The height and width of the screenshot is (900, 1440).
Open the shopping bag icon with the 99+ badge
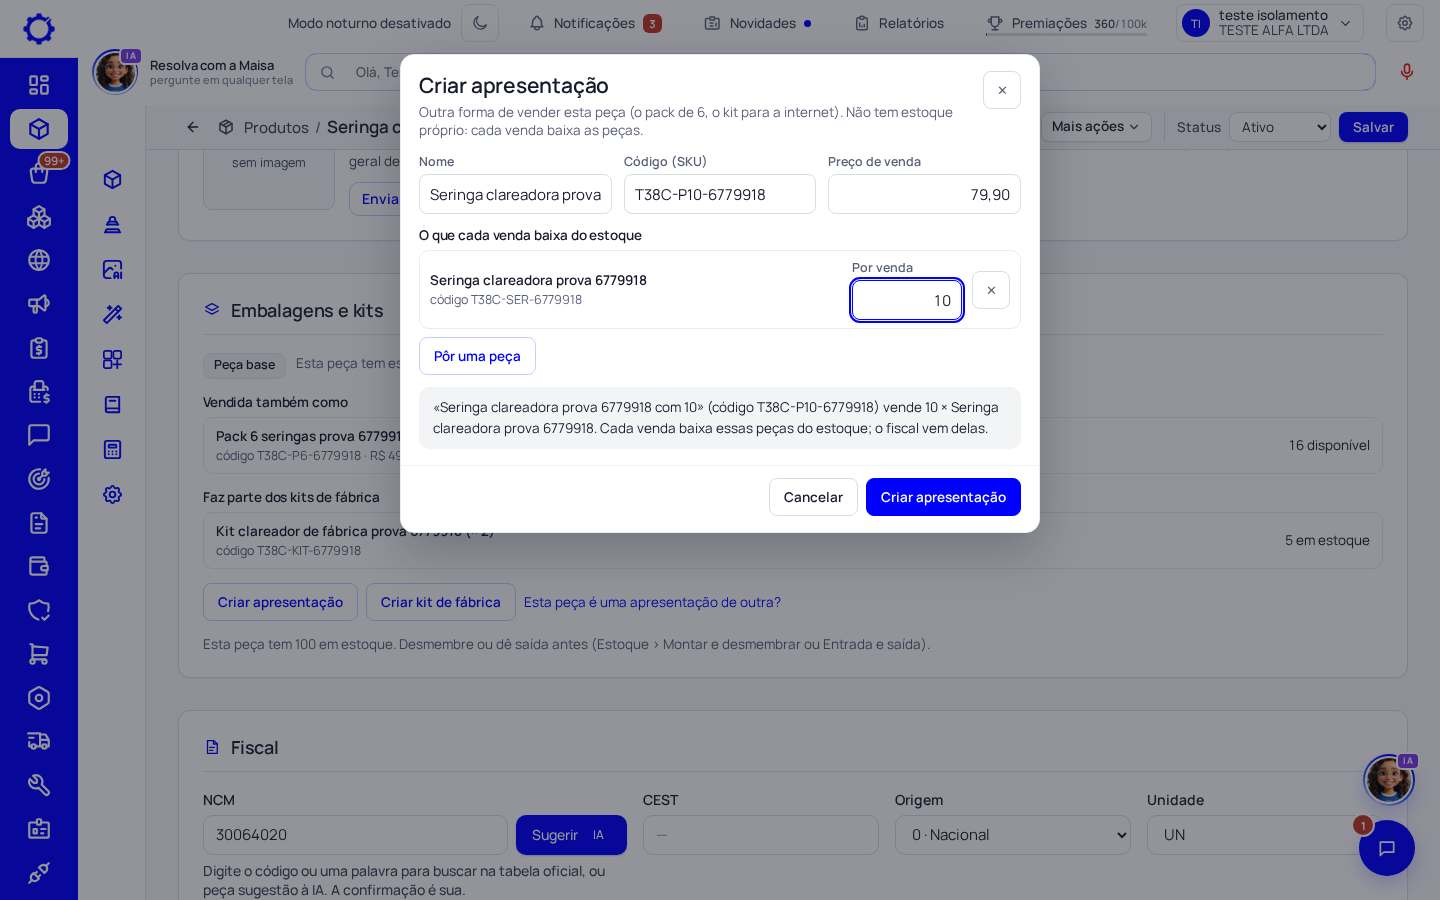[39, 173]
